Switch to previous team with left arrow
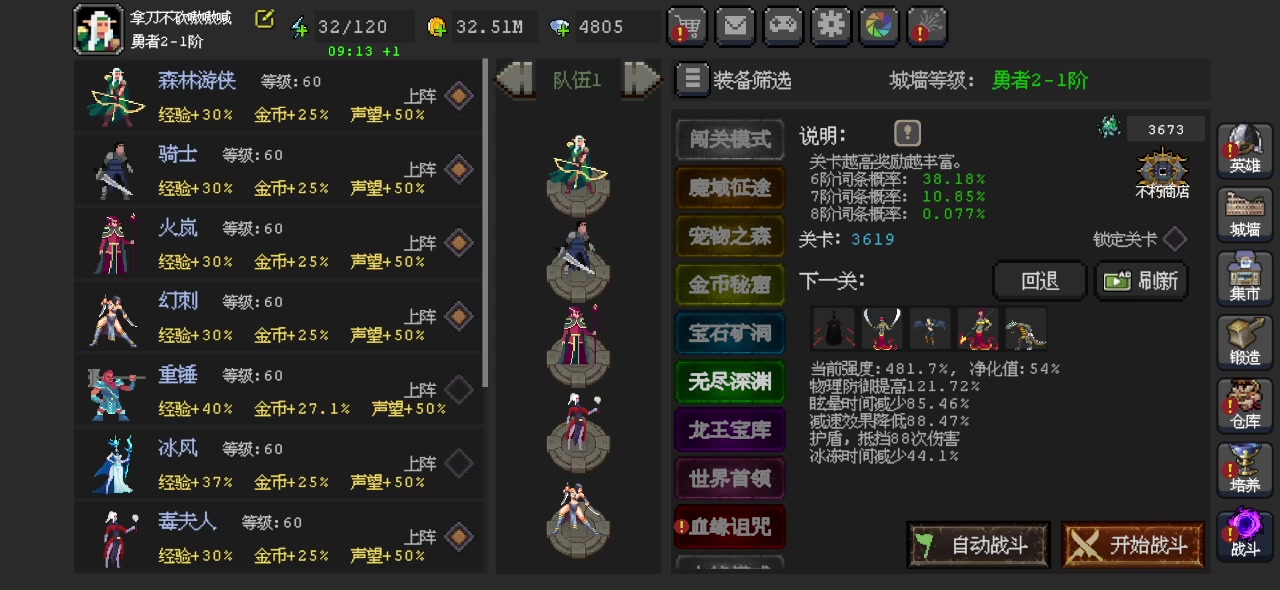Screen dimensions: 1280x590 click(x=516, y=79)
